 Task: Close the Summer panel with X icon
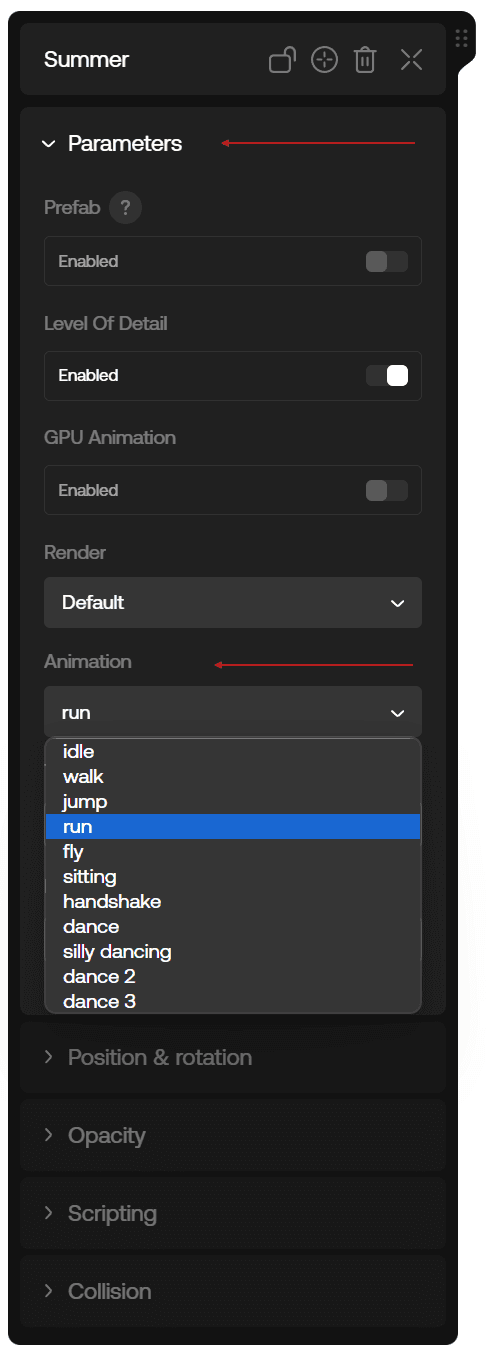pyautogui.click(x=411, y=60)
